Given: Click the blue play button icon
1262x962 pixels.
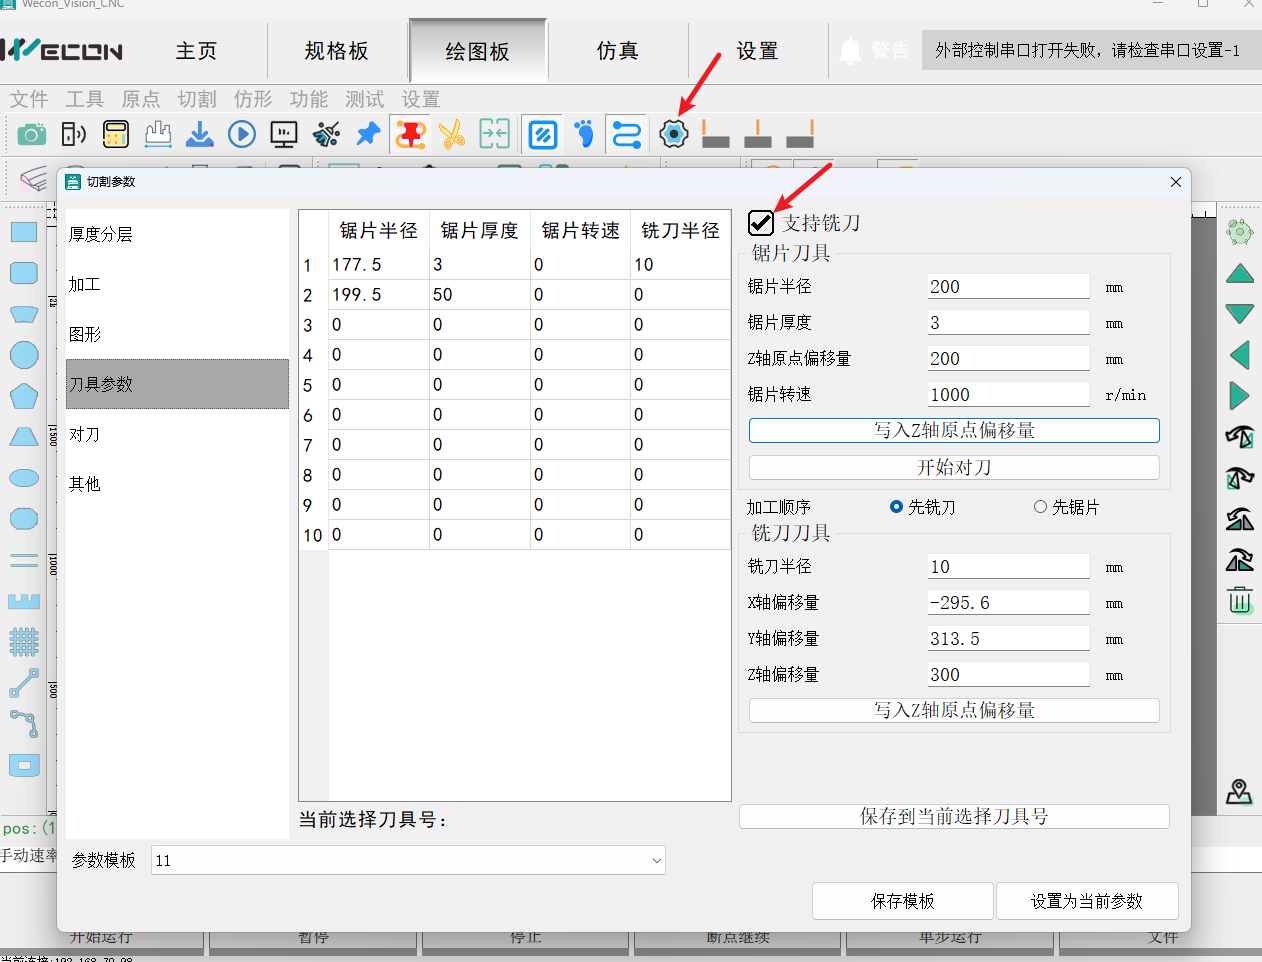Looking at the screenshot, I should pos(242,134).
